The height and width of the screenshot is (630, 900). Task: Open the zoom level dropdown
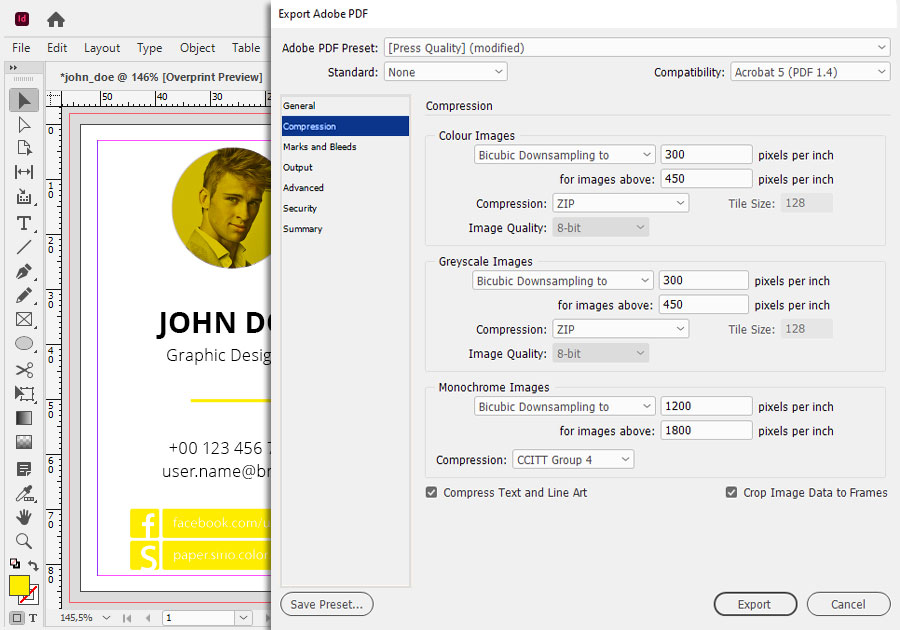click(106, 618)
